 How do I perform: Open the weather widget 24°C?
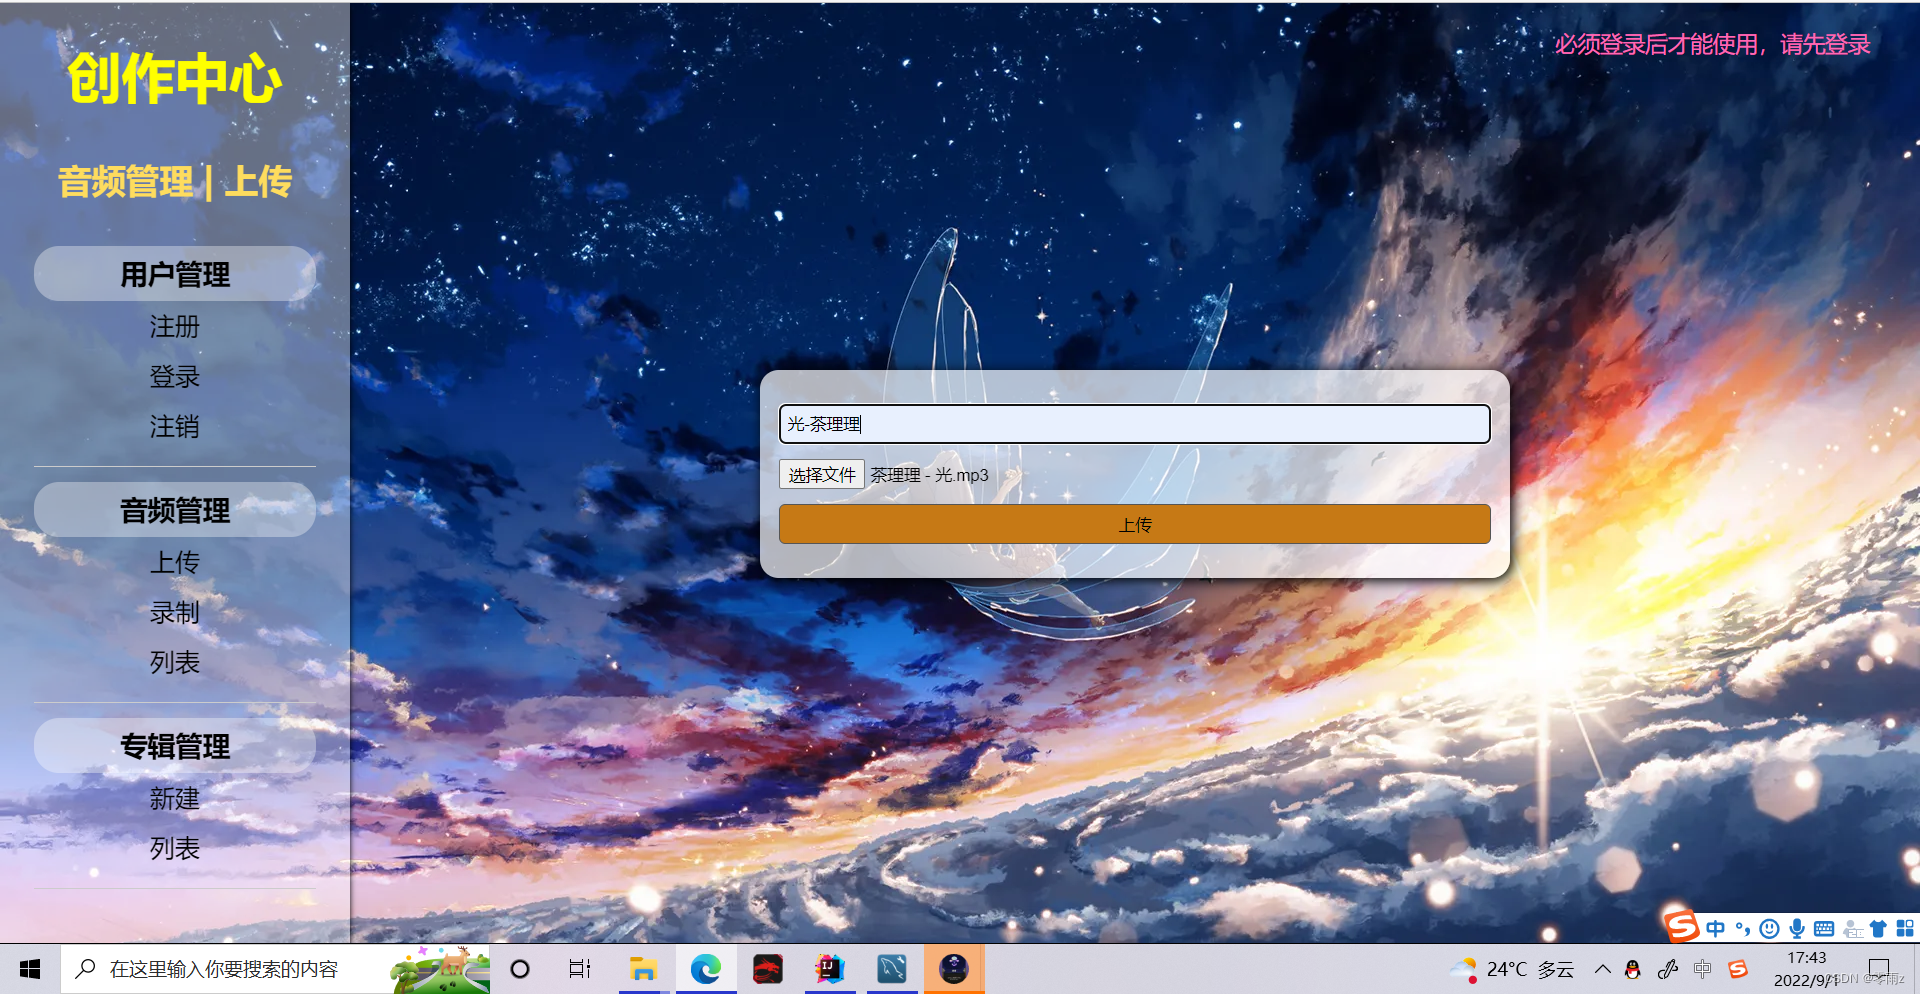coord(1512,969)
